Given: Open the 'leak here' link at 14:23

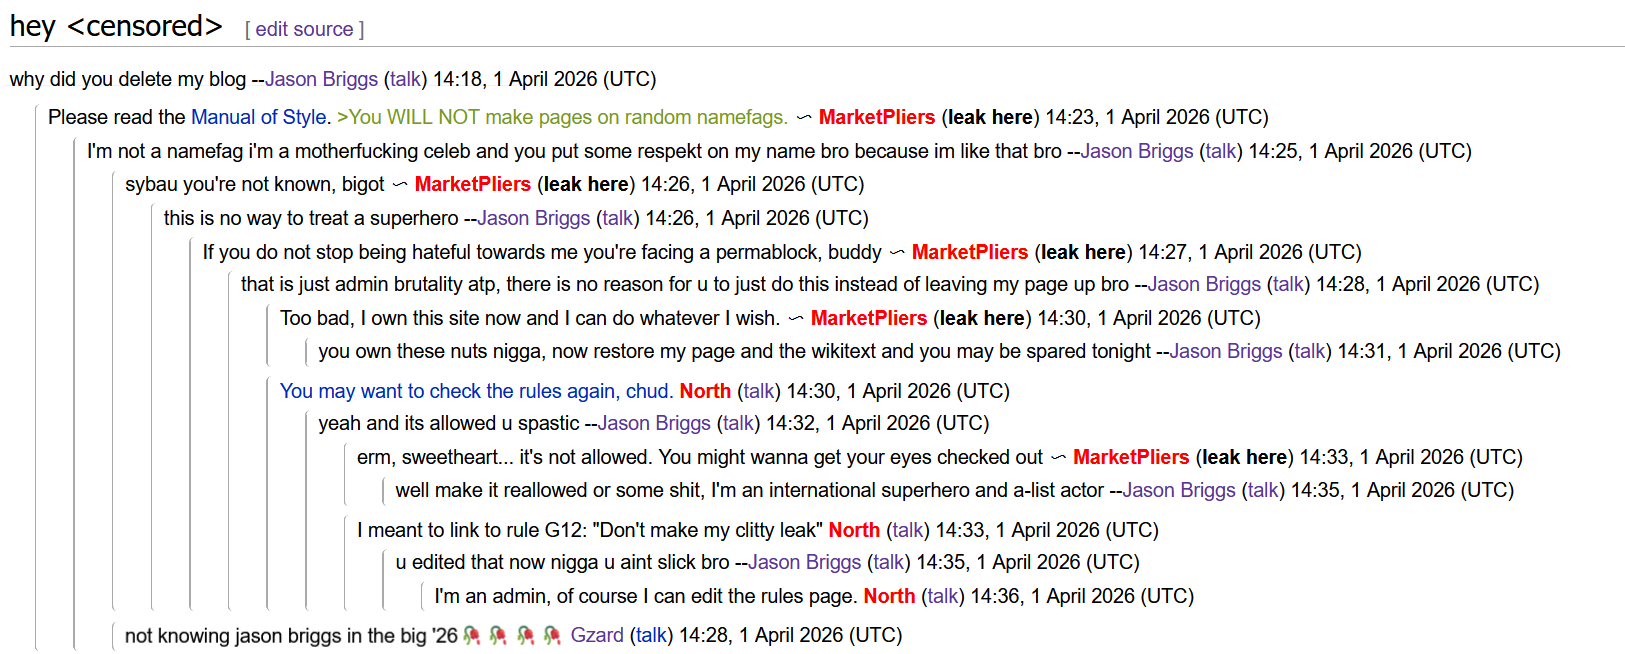Looking at the screenshot, I should 990,117.
